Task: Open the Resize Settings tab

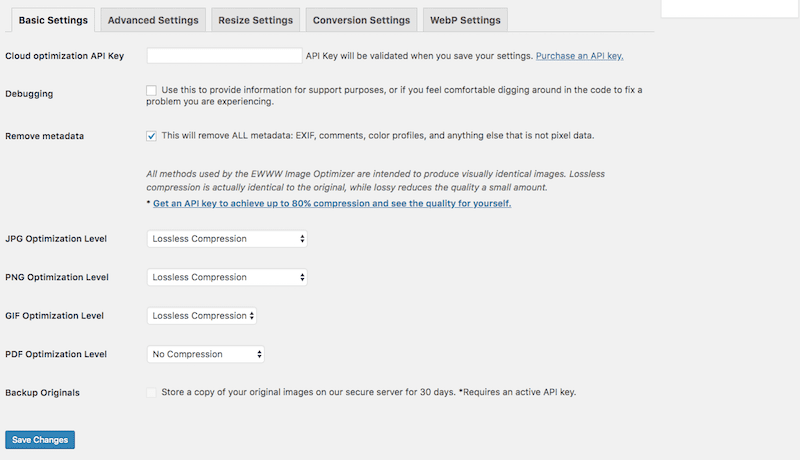Action: pos(256,20)
